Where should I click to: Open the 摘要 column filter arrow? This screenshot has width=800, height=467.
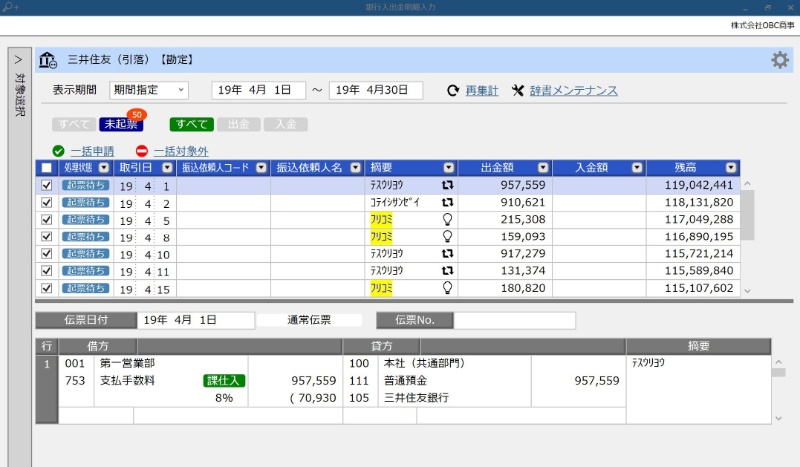pos(448,168)
